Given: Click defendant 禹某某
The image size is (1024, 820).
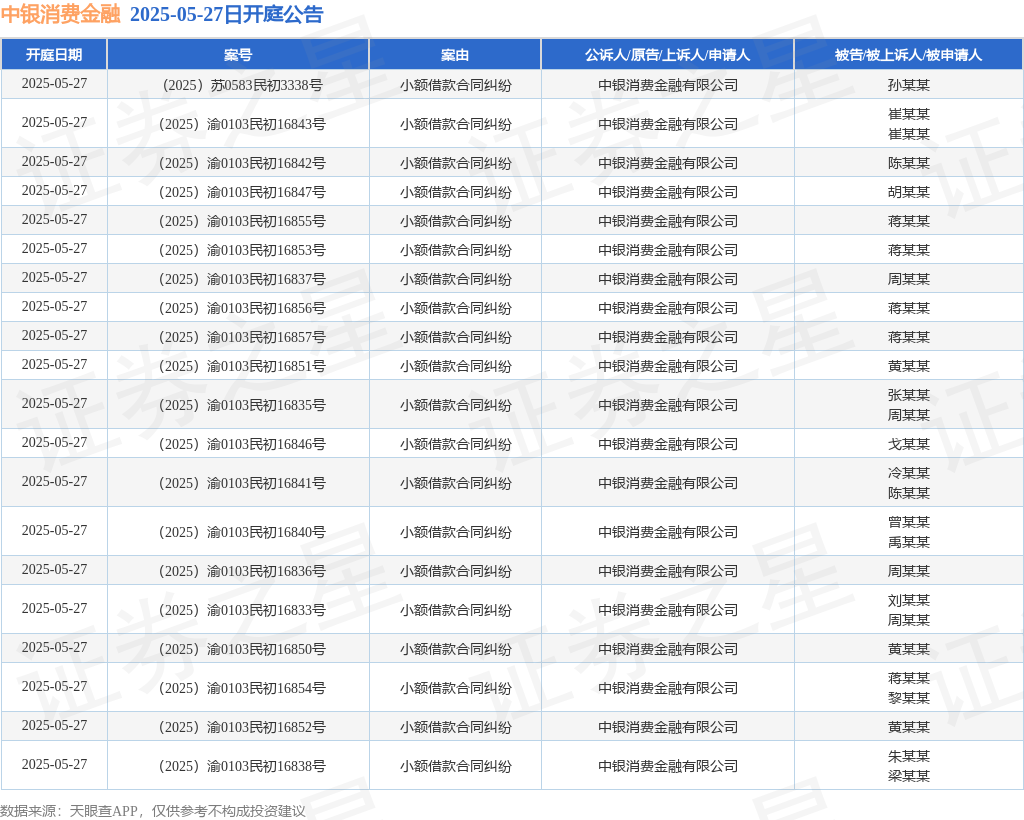Looking at the screenshot, I should (908, 542).
